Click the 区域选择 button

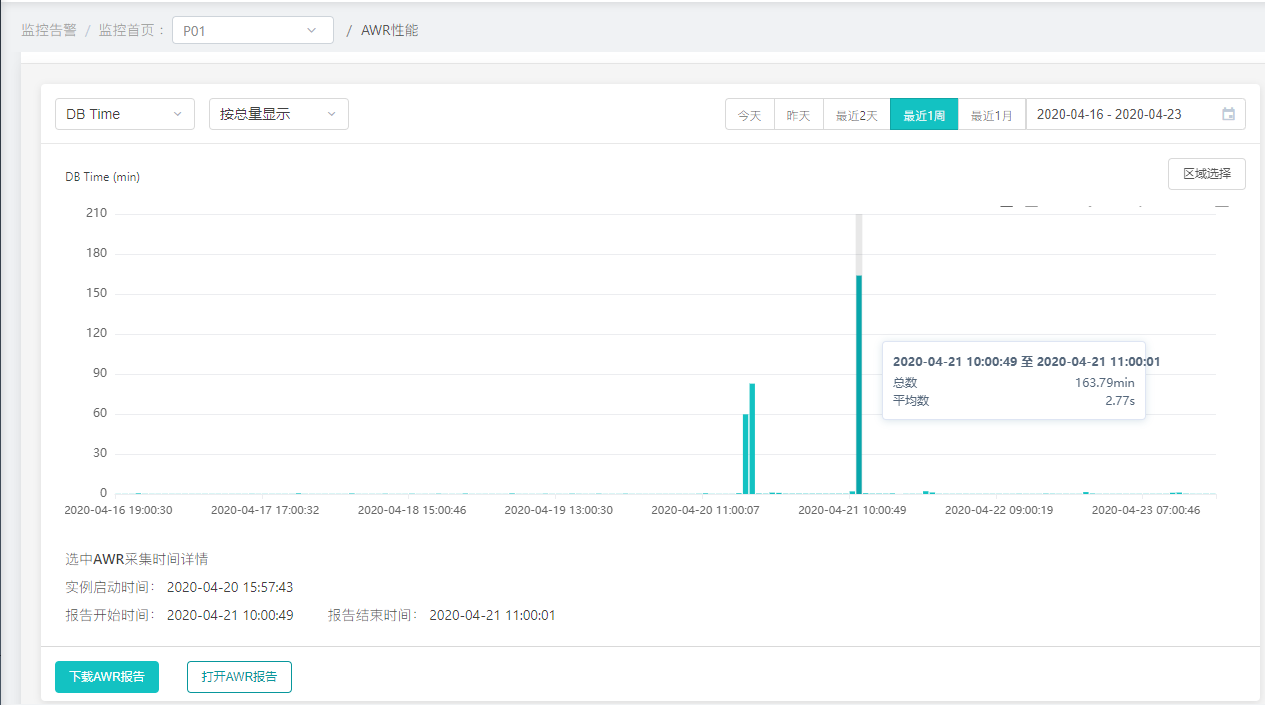tap(1206, 173)
